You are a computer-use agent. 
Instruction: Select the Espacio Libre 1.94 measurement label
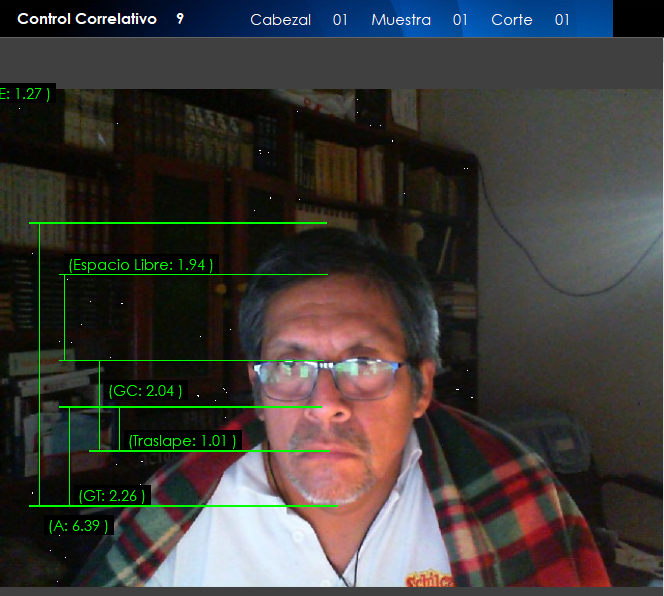[x=141, y=265]
